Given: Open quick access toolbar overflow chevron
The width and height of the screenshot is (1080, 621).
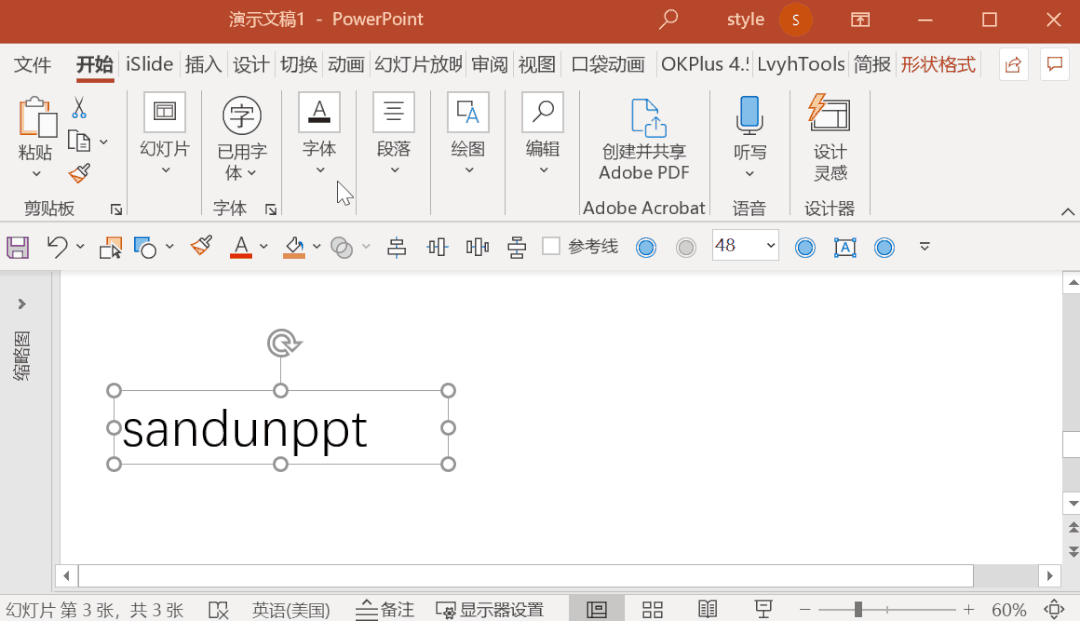Looking at the screenshot, I should click(924, 246).
